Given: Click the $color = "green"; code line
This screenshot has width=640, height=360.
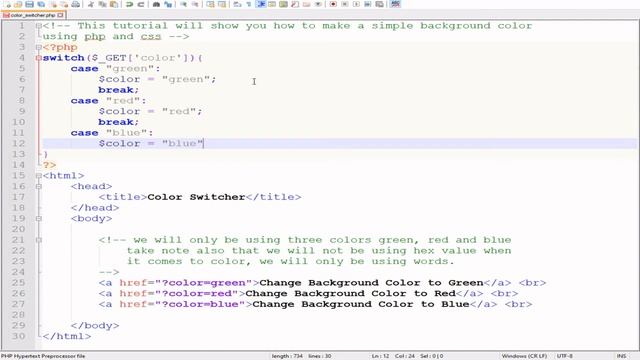Looking at the screenshot, I should (157, 79).
